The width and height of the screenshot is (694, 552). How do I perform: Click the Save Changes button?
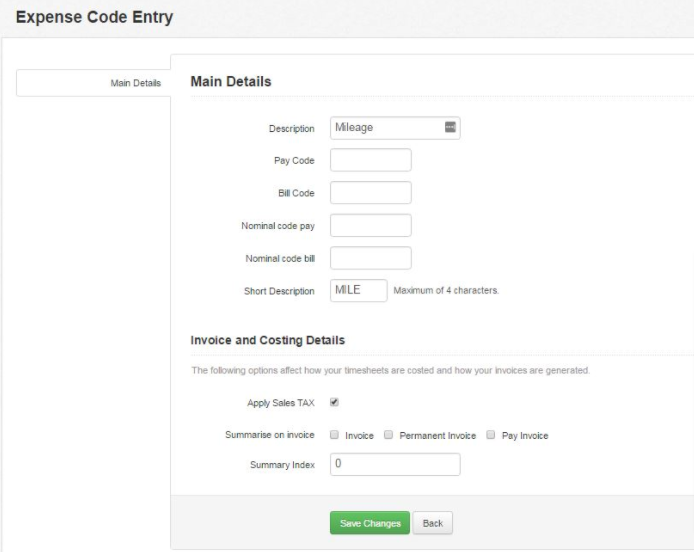pos(370,523)
